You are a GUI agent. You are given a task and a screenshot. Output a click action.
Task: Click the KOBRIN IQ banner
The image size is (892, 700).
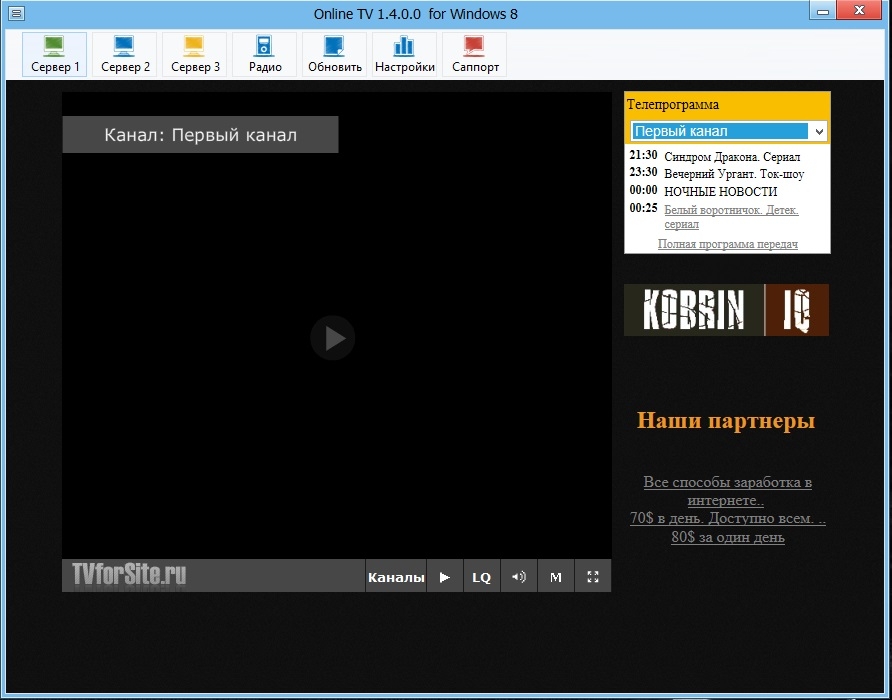click(x=726, y=310)
